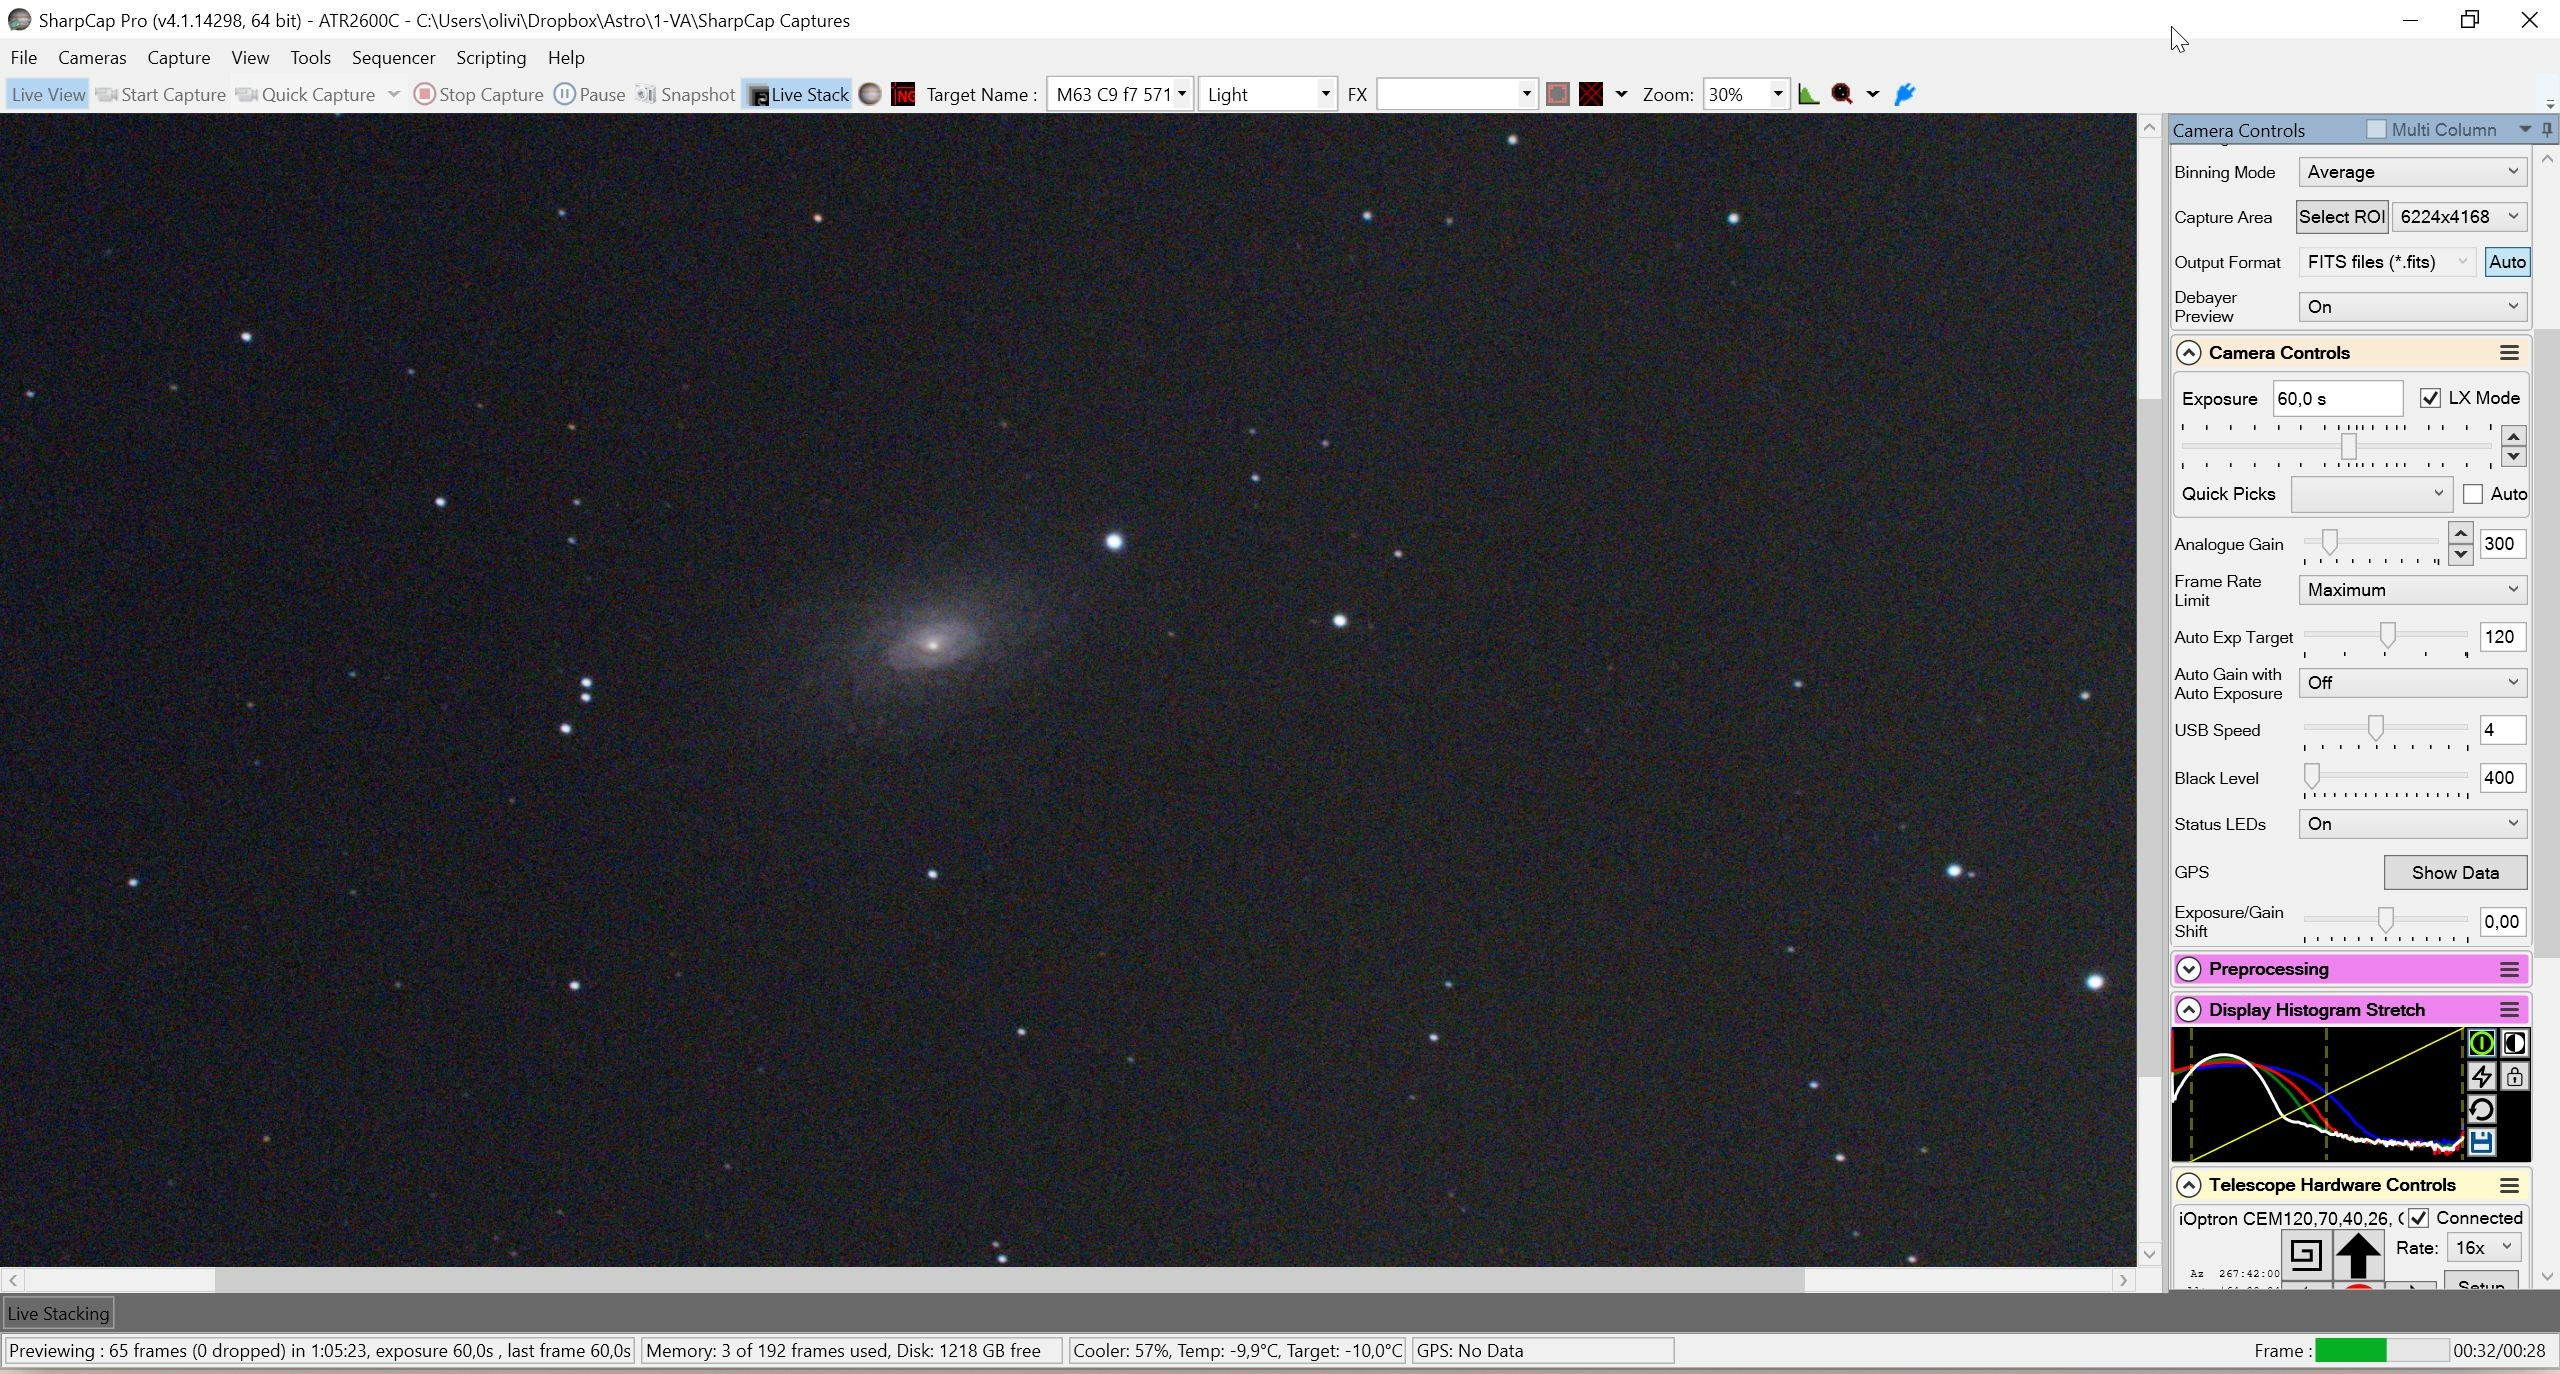This screenshot has height=1374, width=2560.
Task: Save the histogram stretch settings
Action: tap(2481, 1142)
